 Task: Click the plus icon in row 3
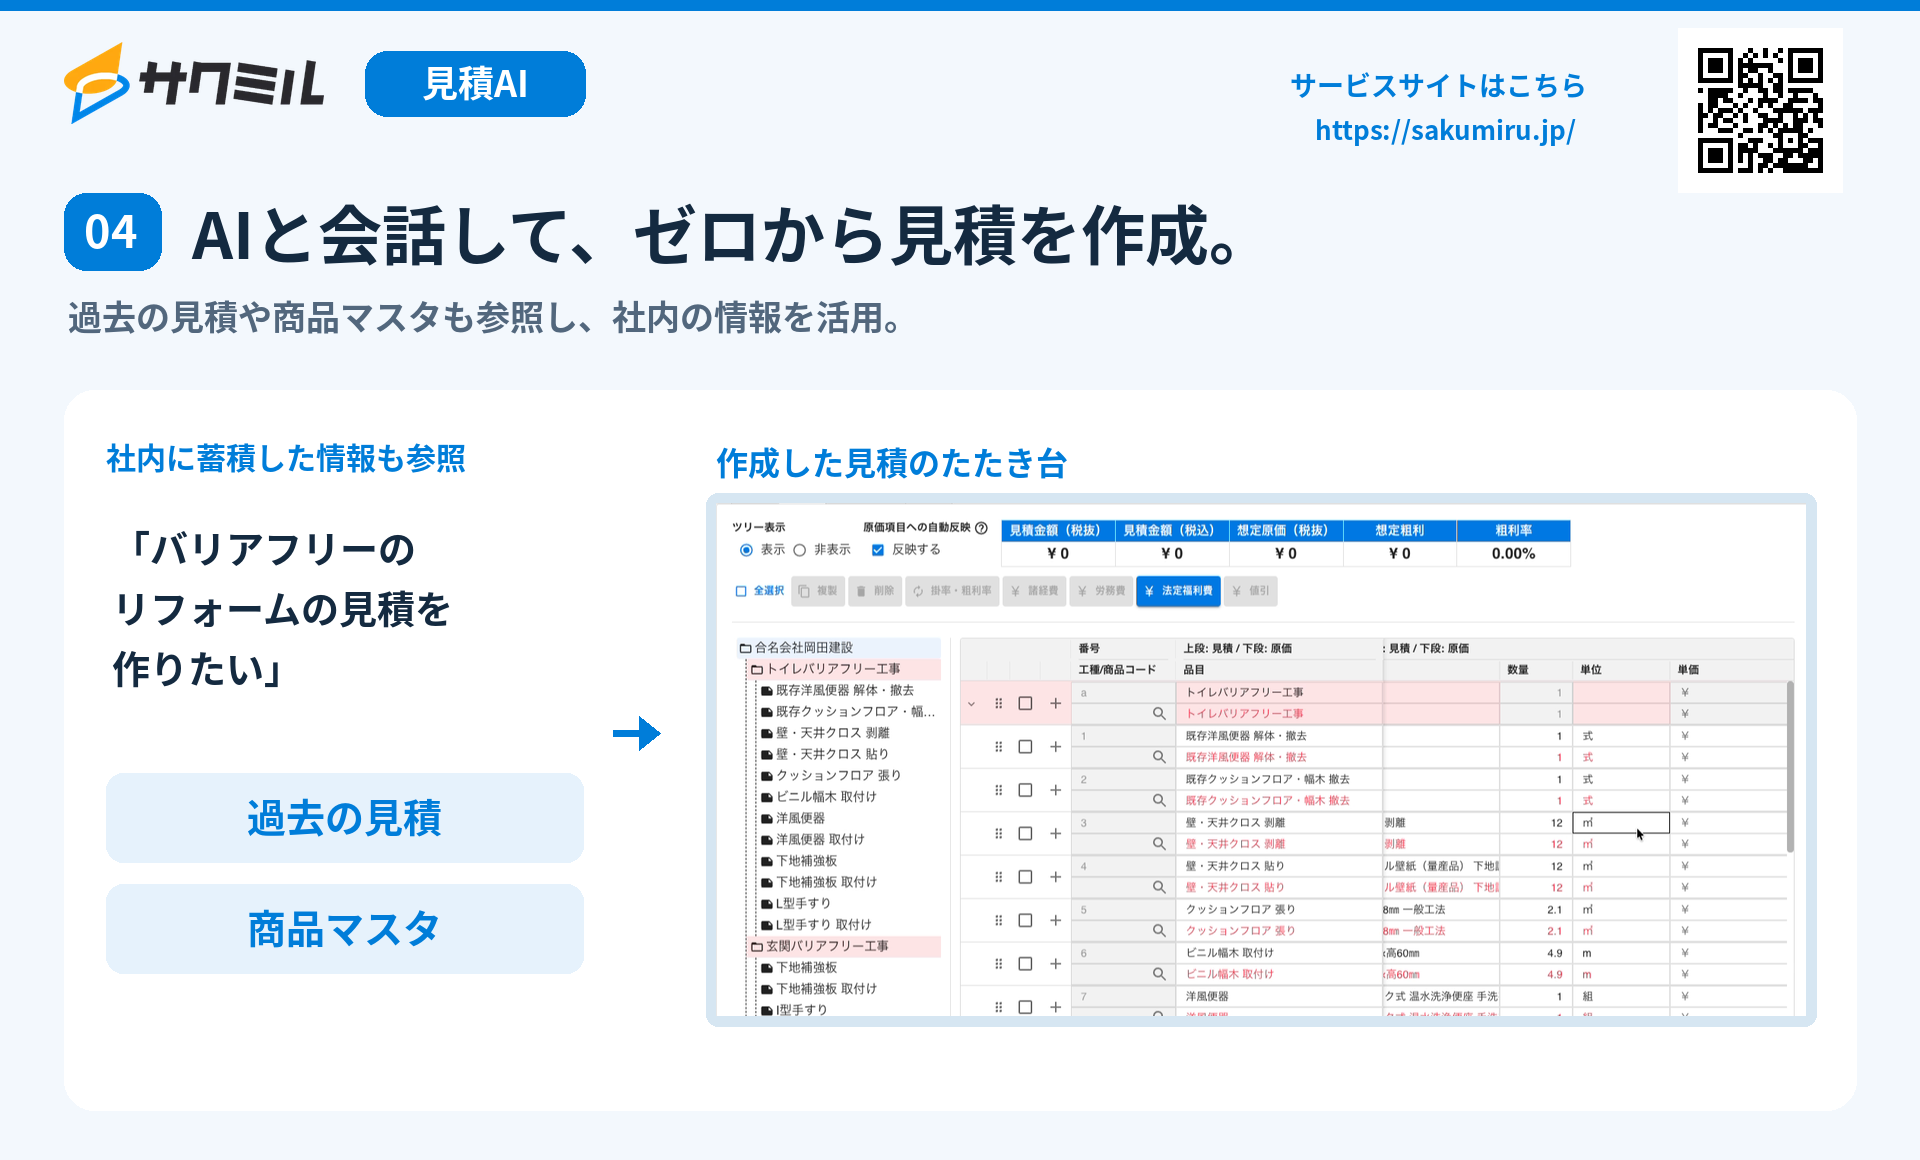1055,833
